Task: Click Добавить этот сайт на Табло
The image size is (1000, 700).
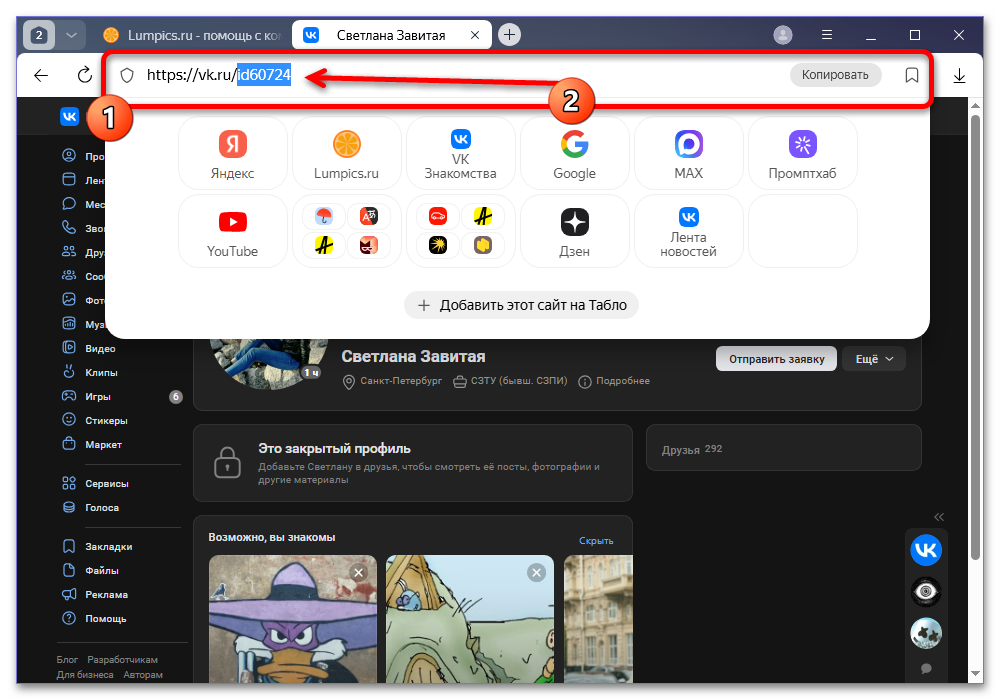Action: 522,305
